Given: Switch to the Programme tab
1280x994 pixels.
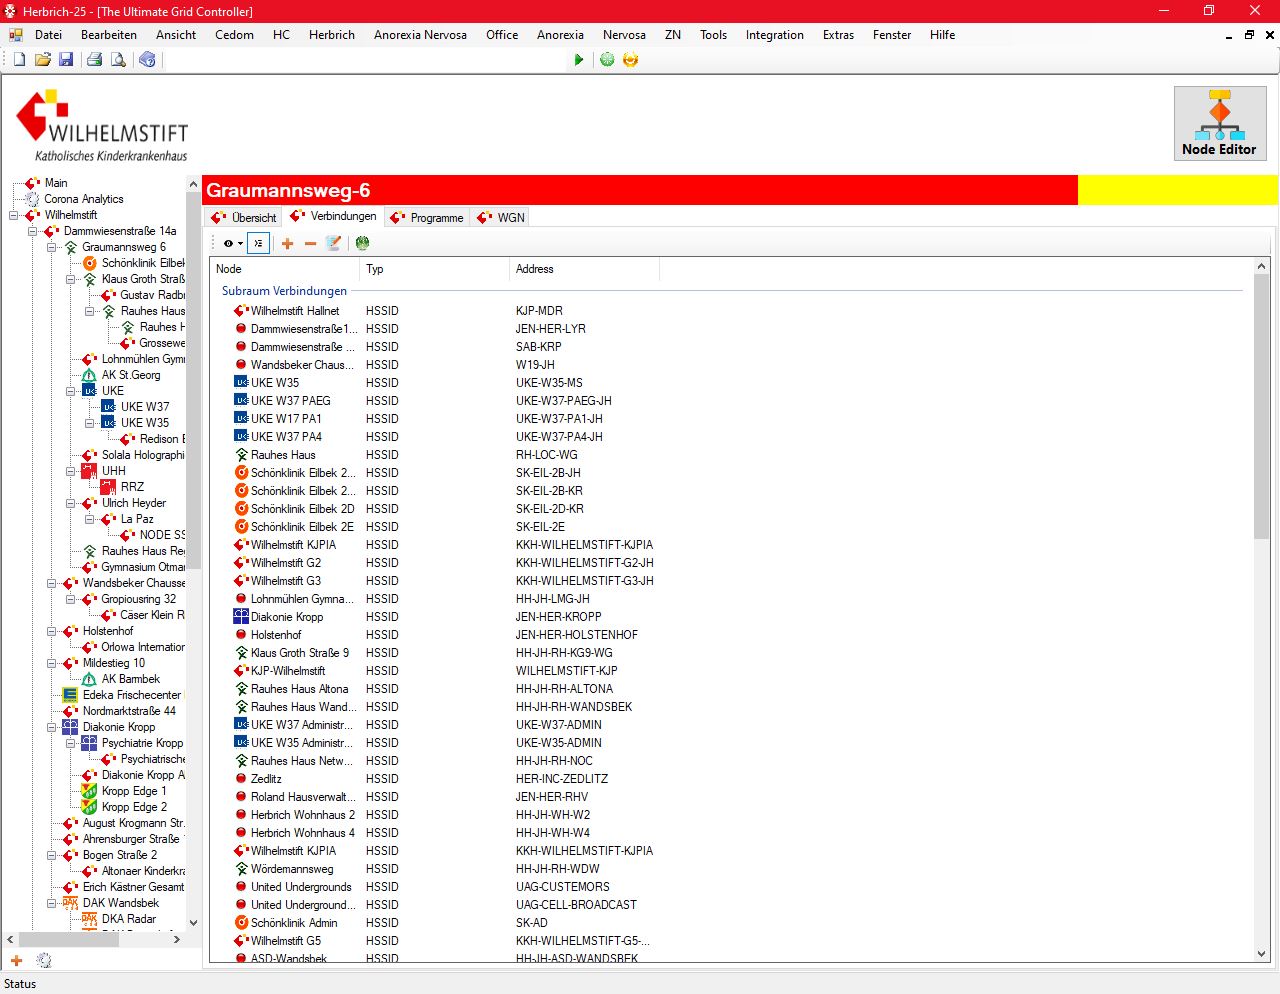Looking at the screenshot, I should pyautogui.click(x=427, y=218).
